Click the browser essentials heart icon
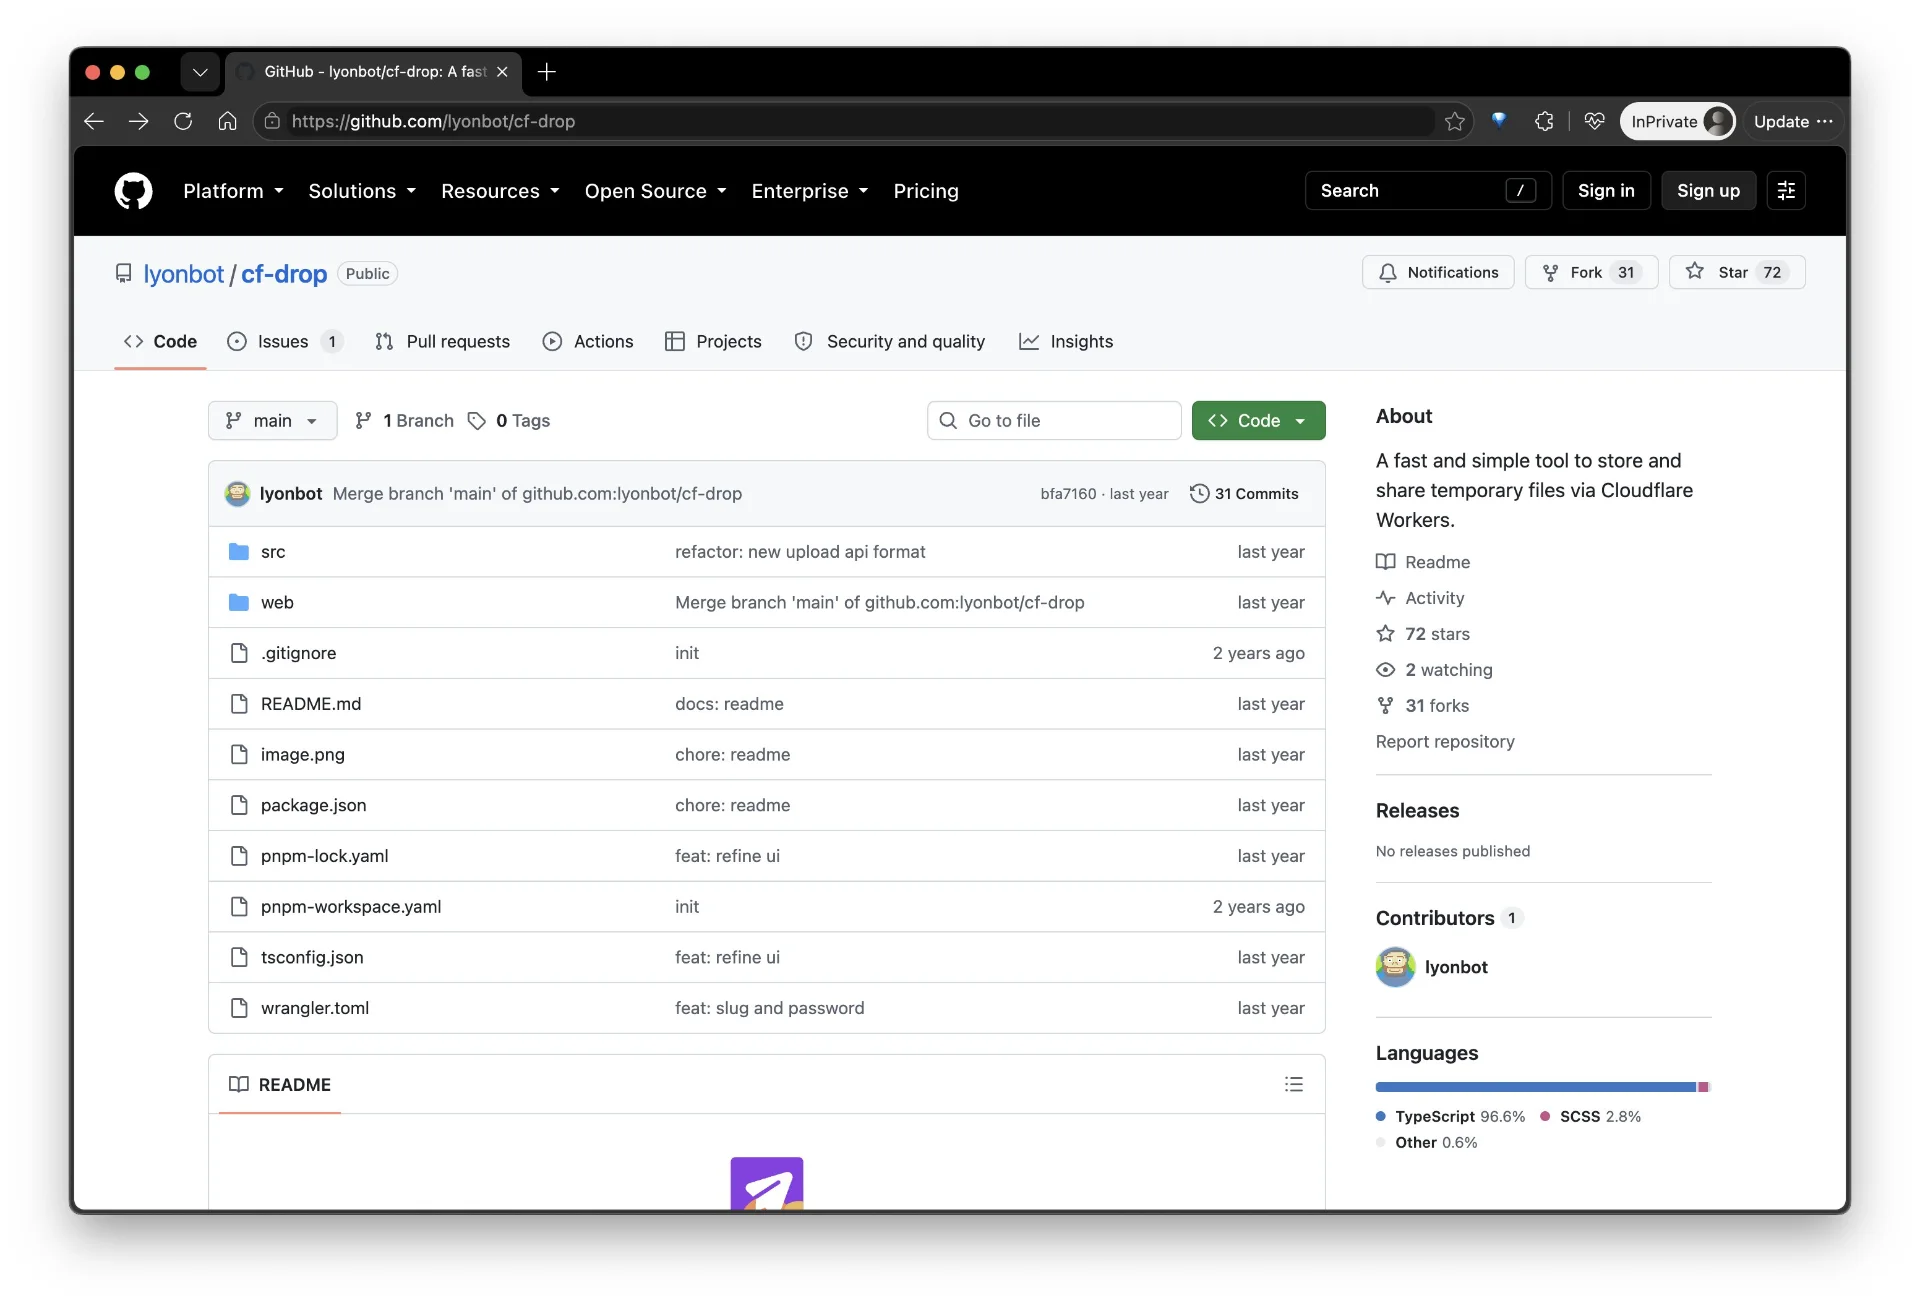The width and height of the screenshot is (1920, 1306). [1595, 121]
